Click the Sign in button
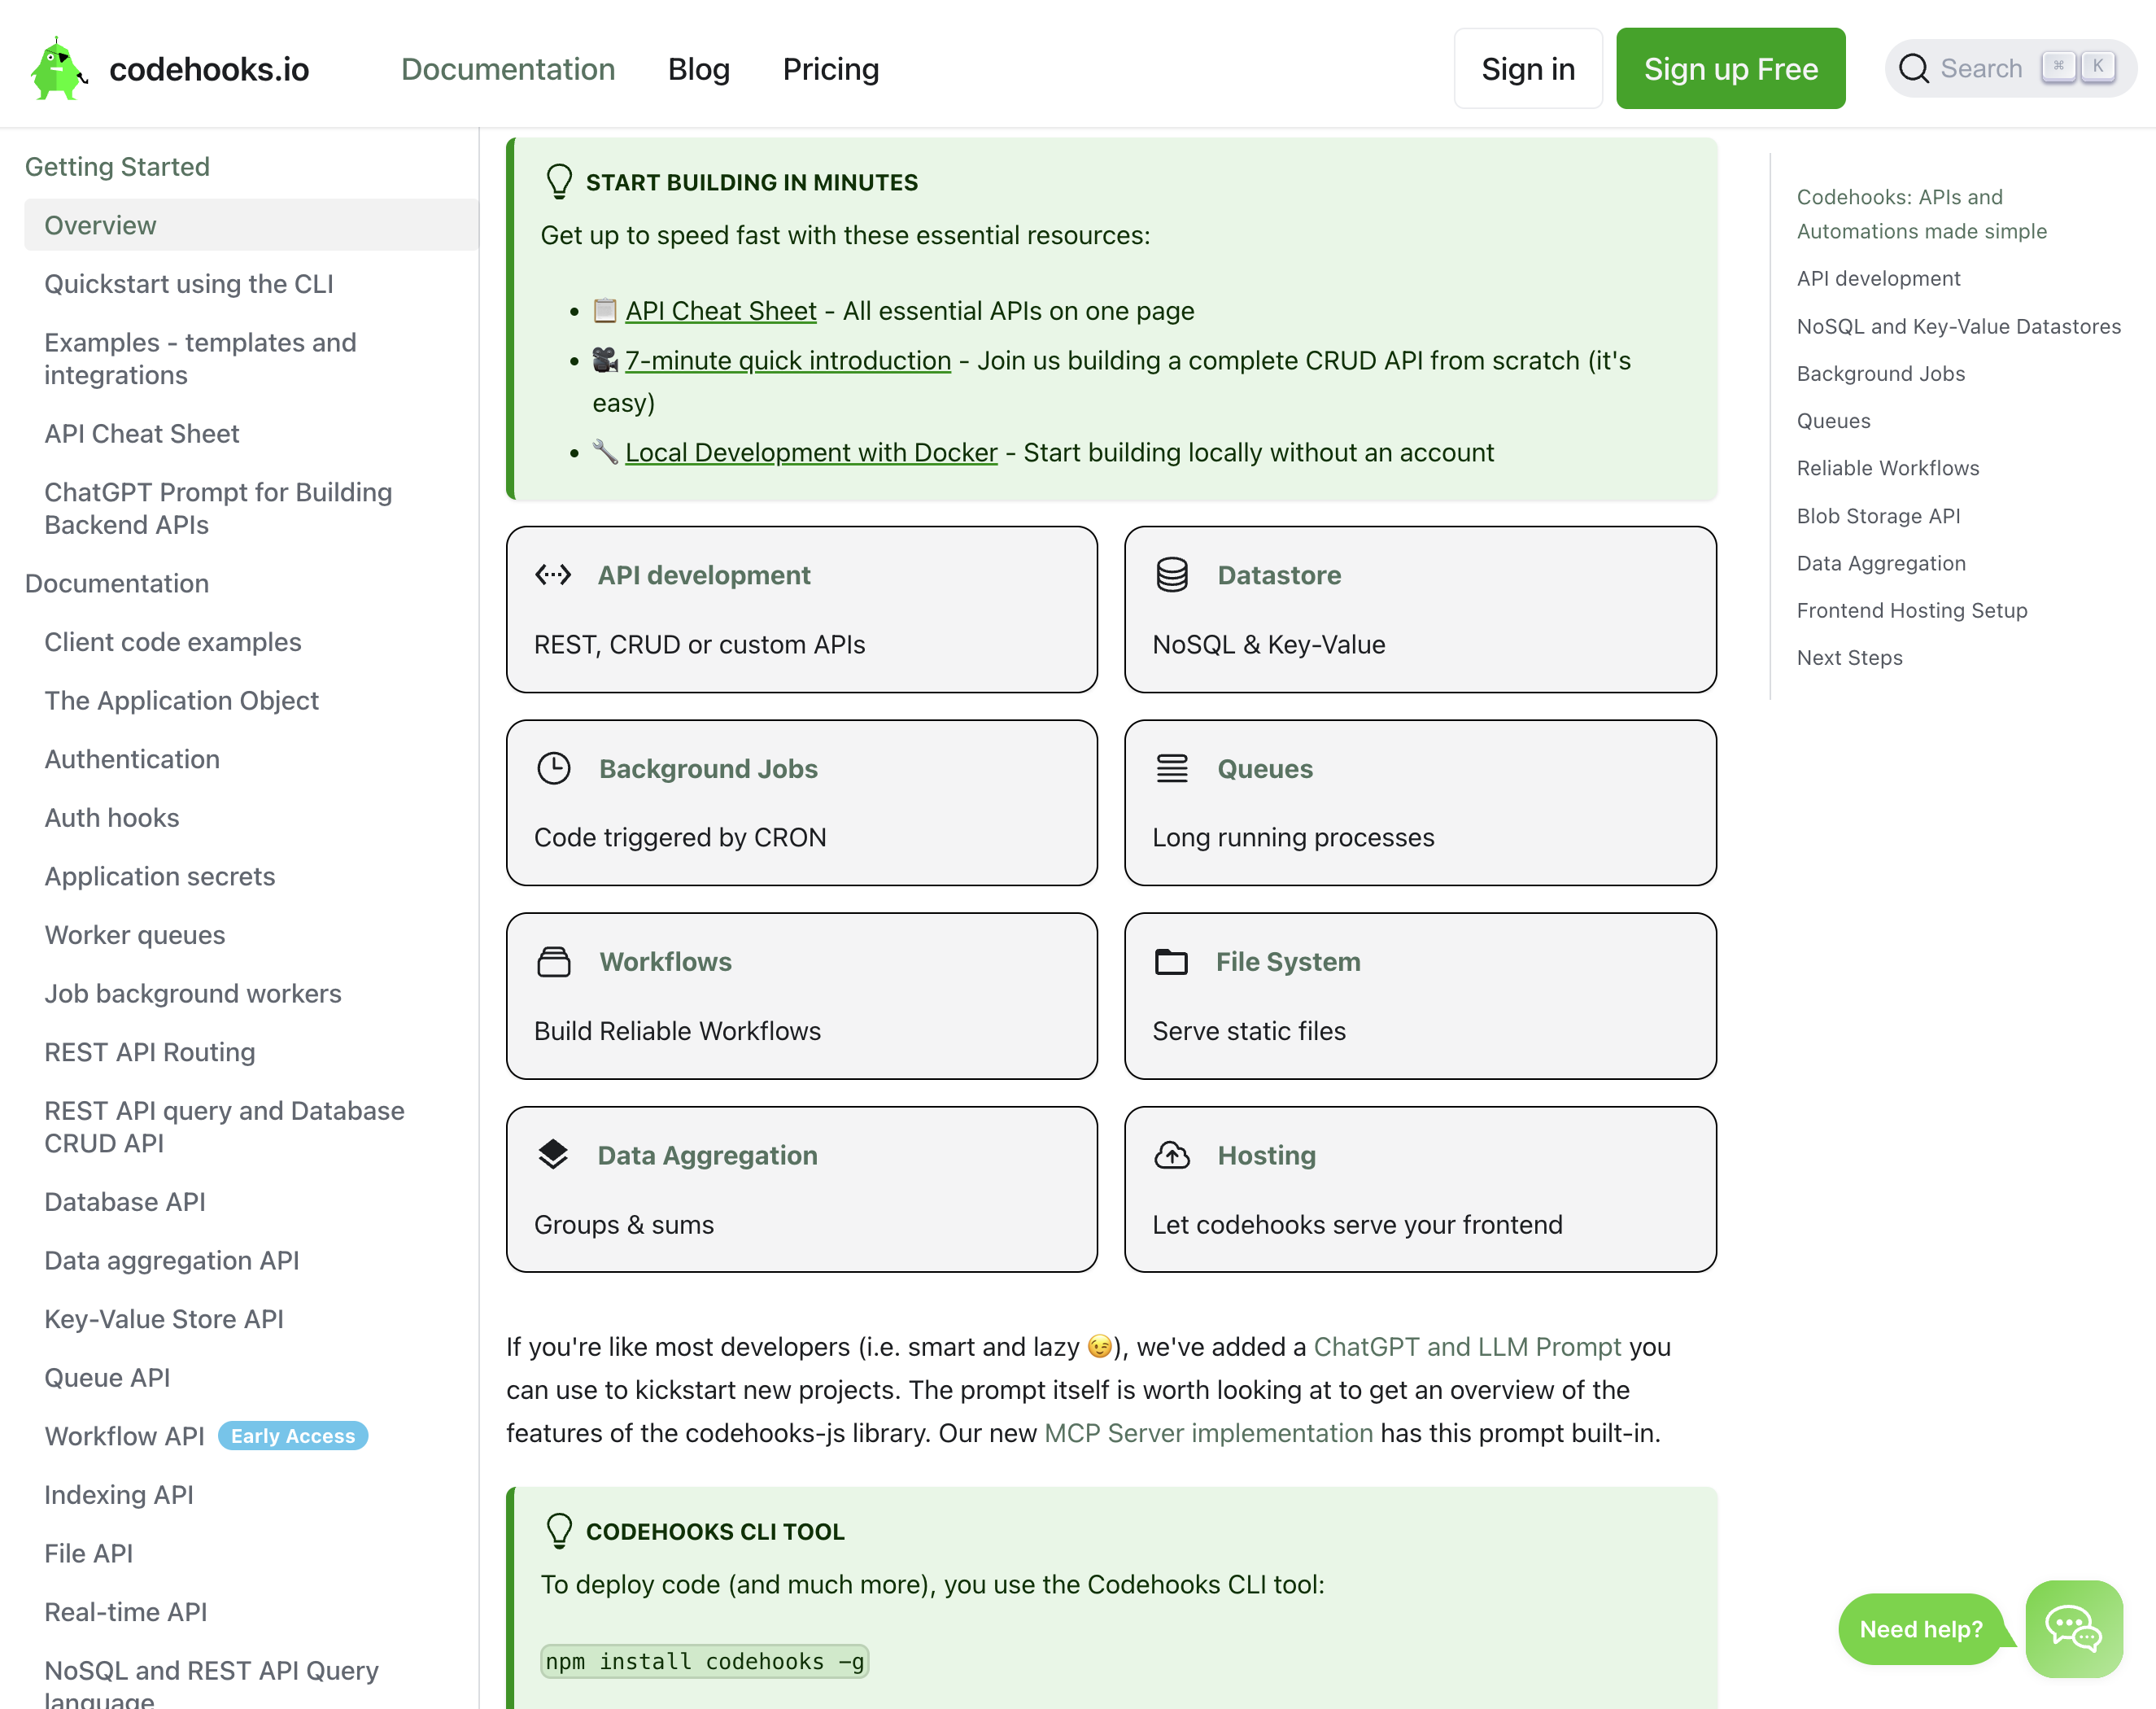Viewport: 2156px width, 1709px height. click(x=1527, y=69)
